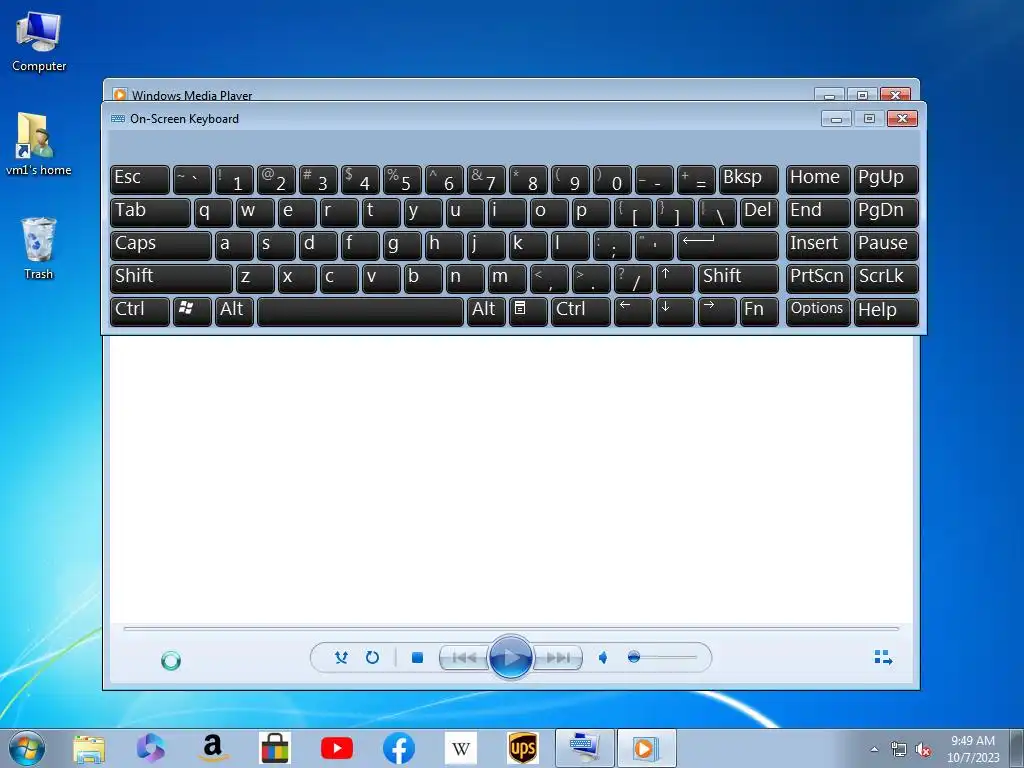Screen dimensions: 1024x768
Task: Click the On-Screen Keyboard taskbar icon
Action: pos(584,748)
